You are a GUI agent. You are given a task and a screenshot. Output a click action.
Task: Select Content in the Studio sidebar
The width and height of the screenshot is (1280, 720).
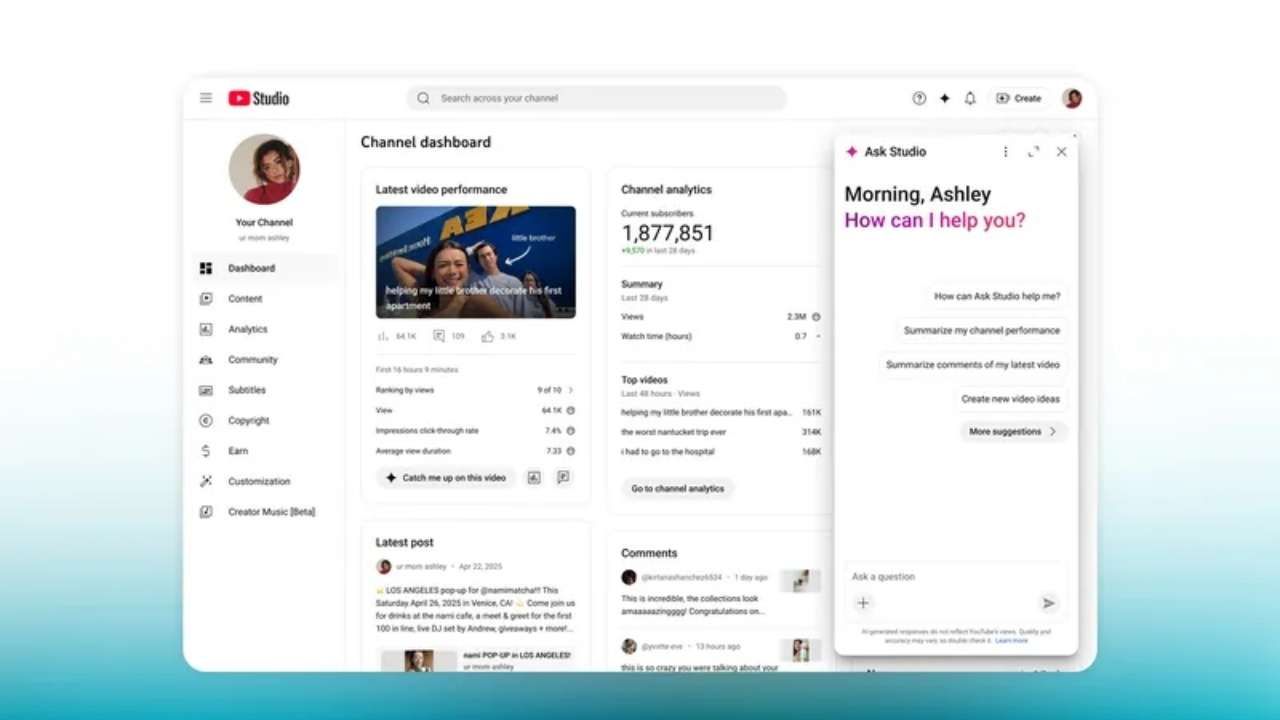click(244, 298)
